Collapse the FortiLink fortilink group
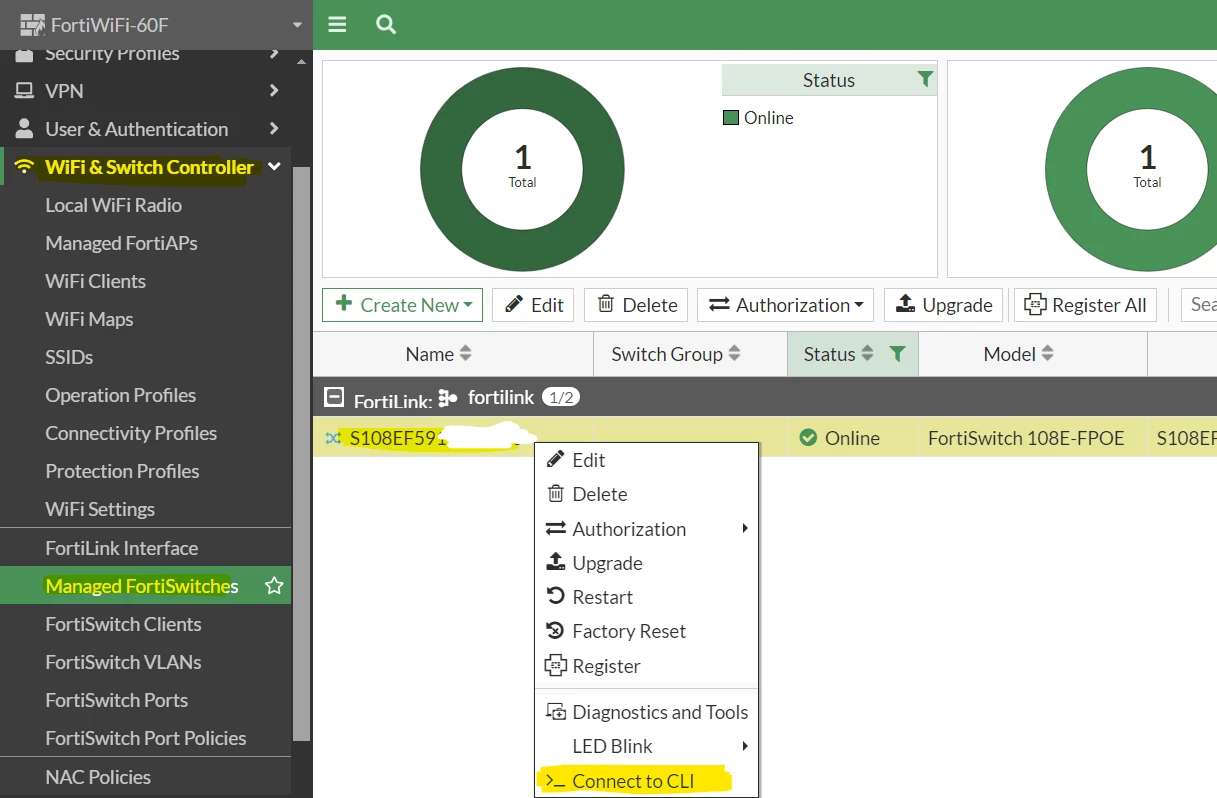This screenshot has height=798, width=1217. pyautogui.click(x=335, y=398)
